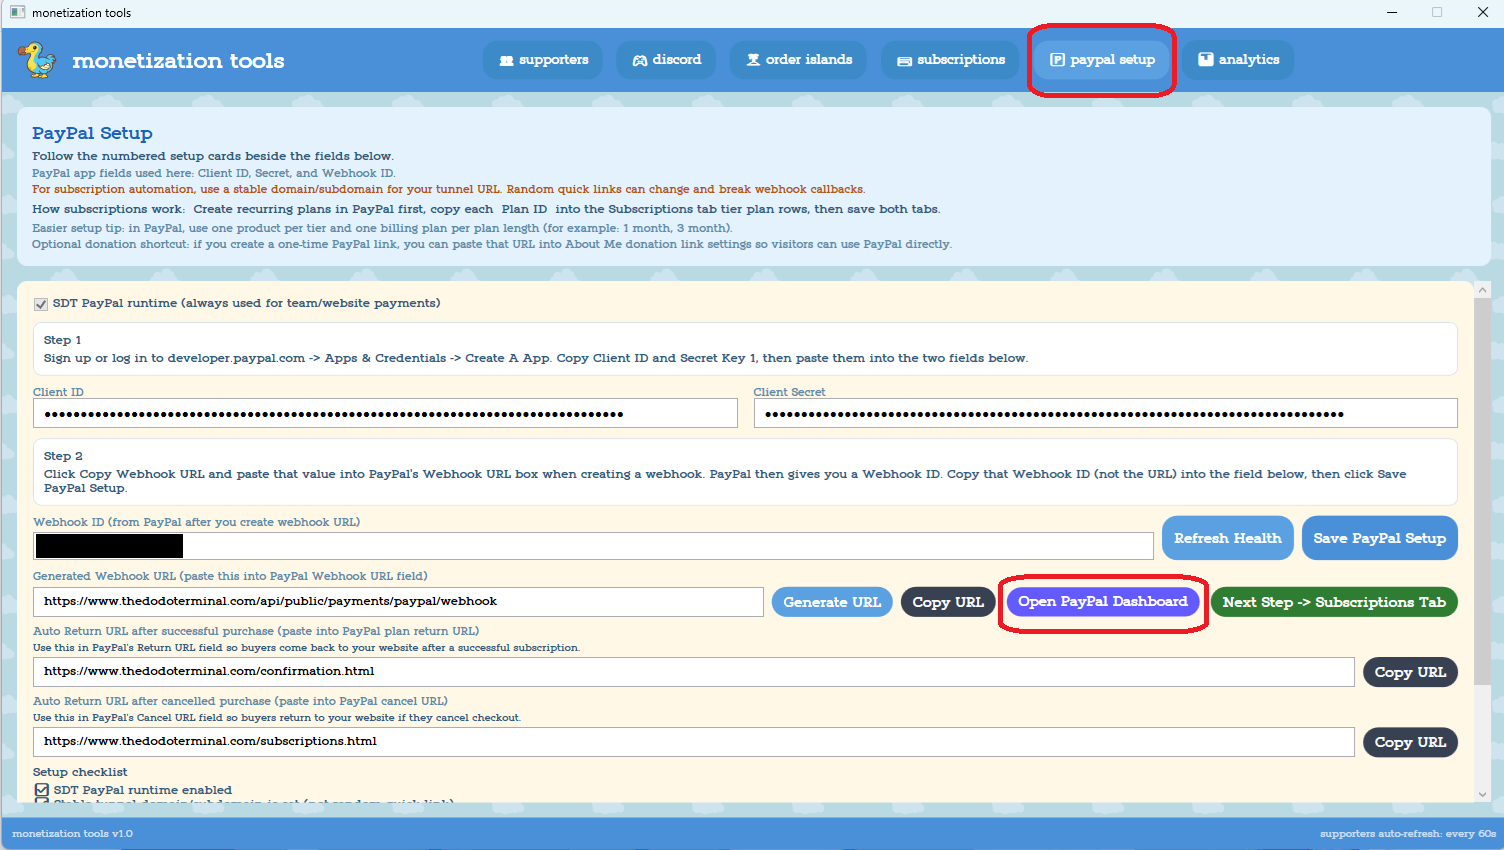Click the 'Step 1' label

62,340
